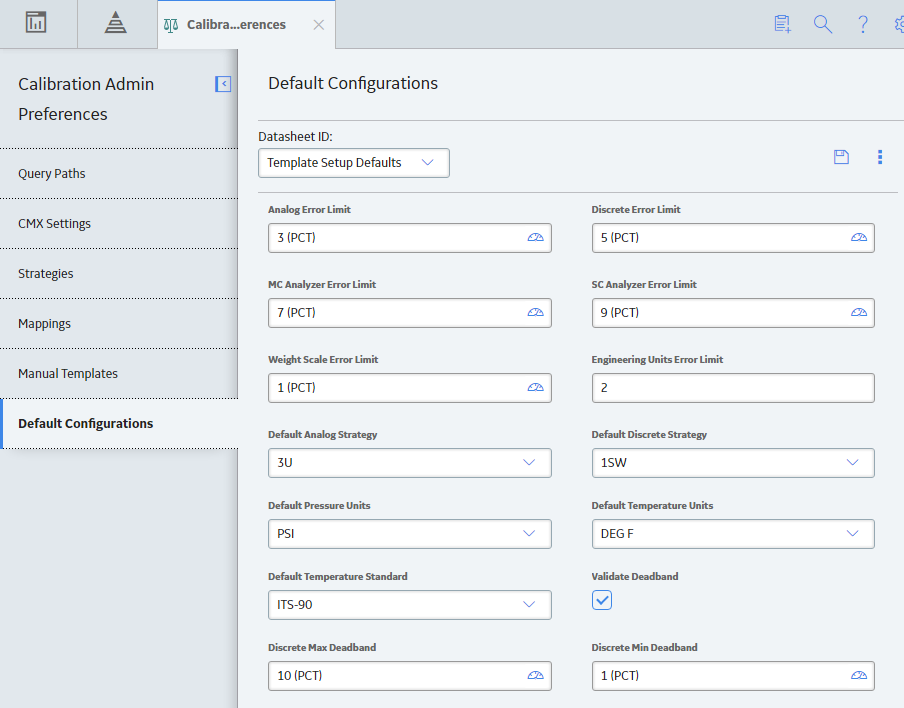Image resolution: width=904 pixels, height=708 pixels.
Task: Select Default Configurations in sidebar
Action: pyautogui.click(x=119, y=424)
